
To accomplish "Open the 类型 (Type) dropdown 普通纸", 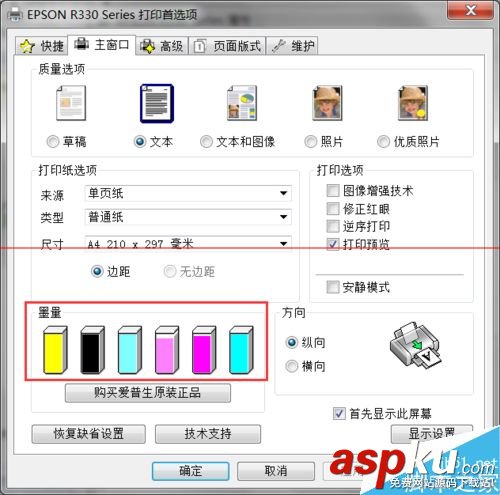I will tap(188, 217).
